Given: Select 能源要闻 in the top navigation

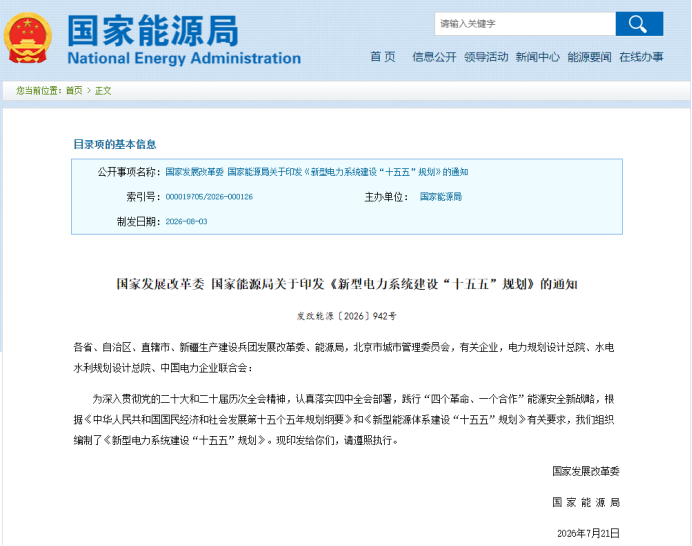Looking at the screenshot, I should 589,57.
